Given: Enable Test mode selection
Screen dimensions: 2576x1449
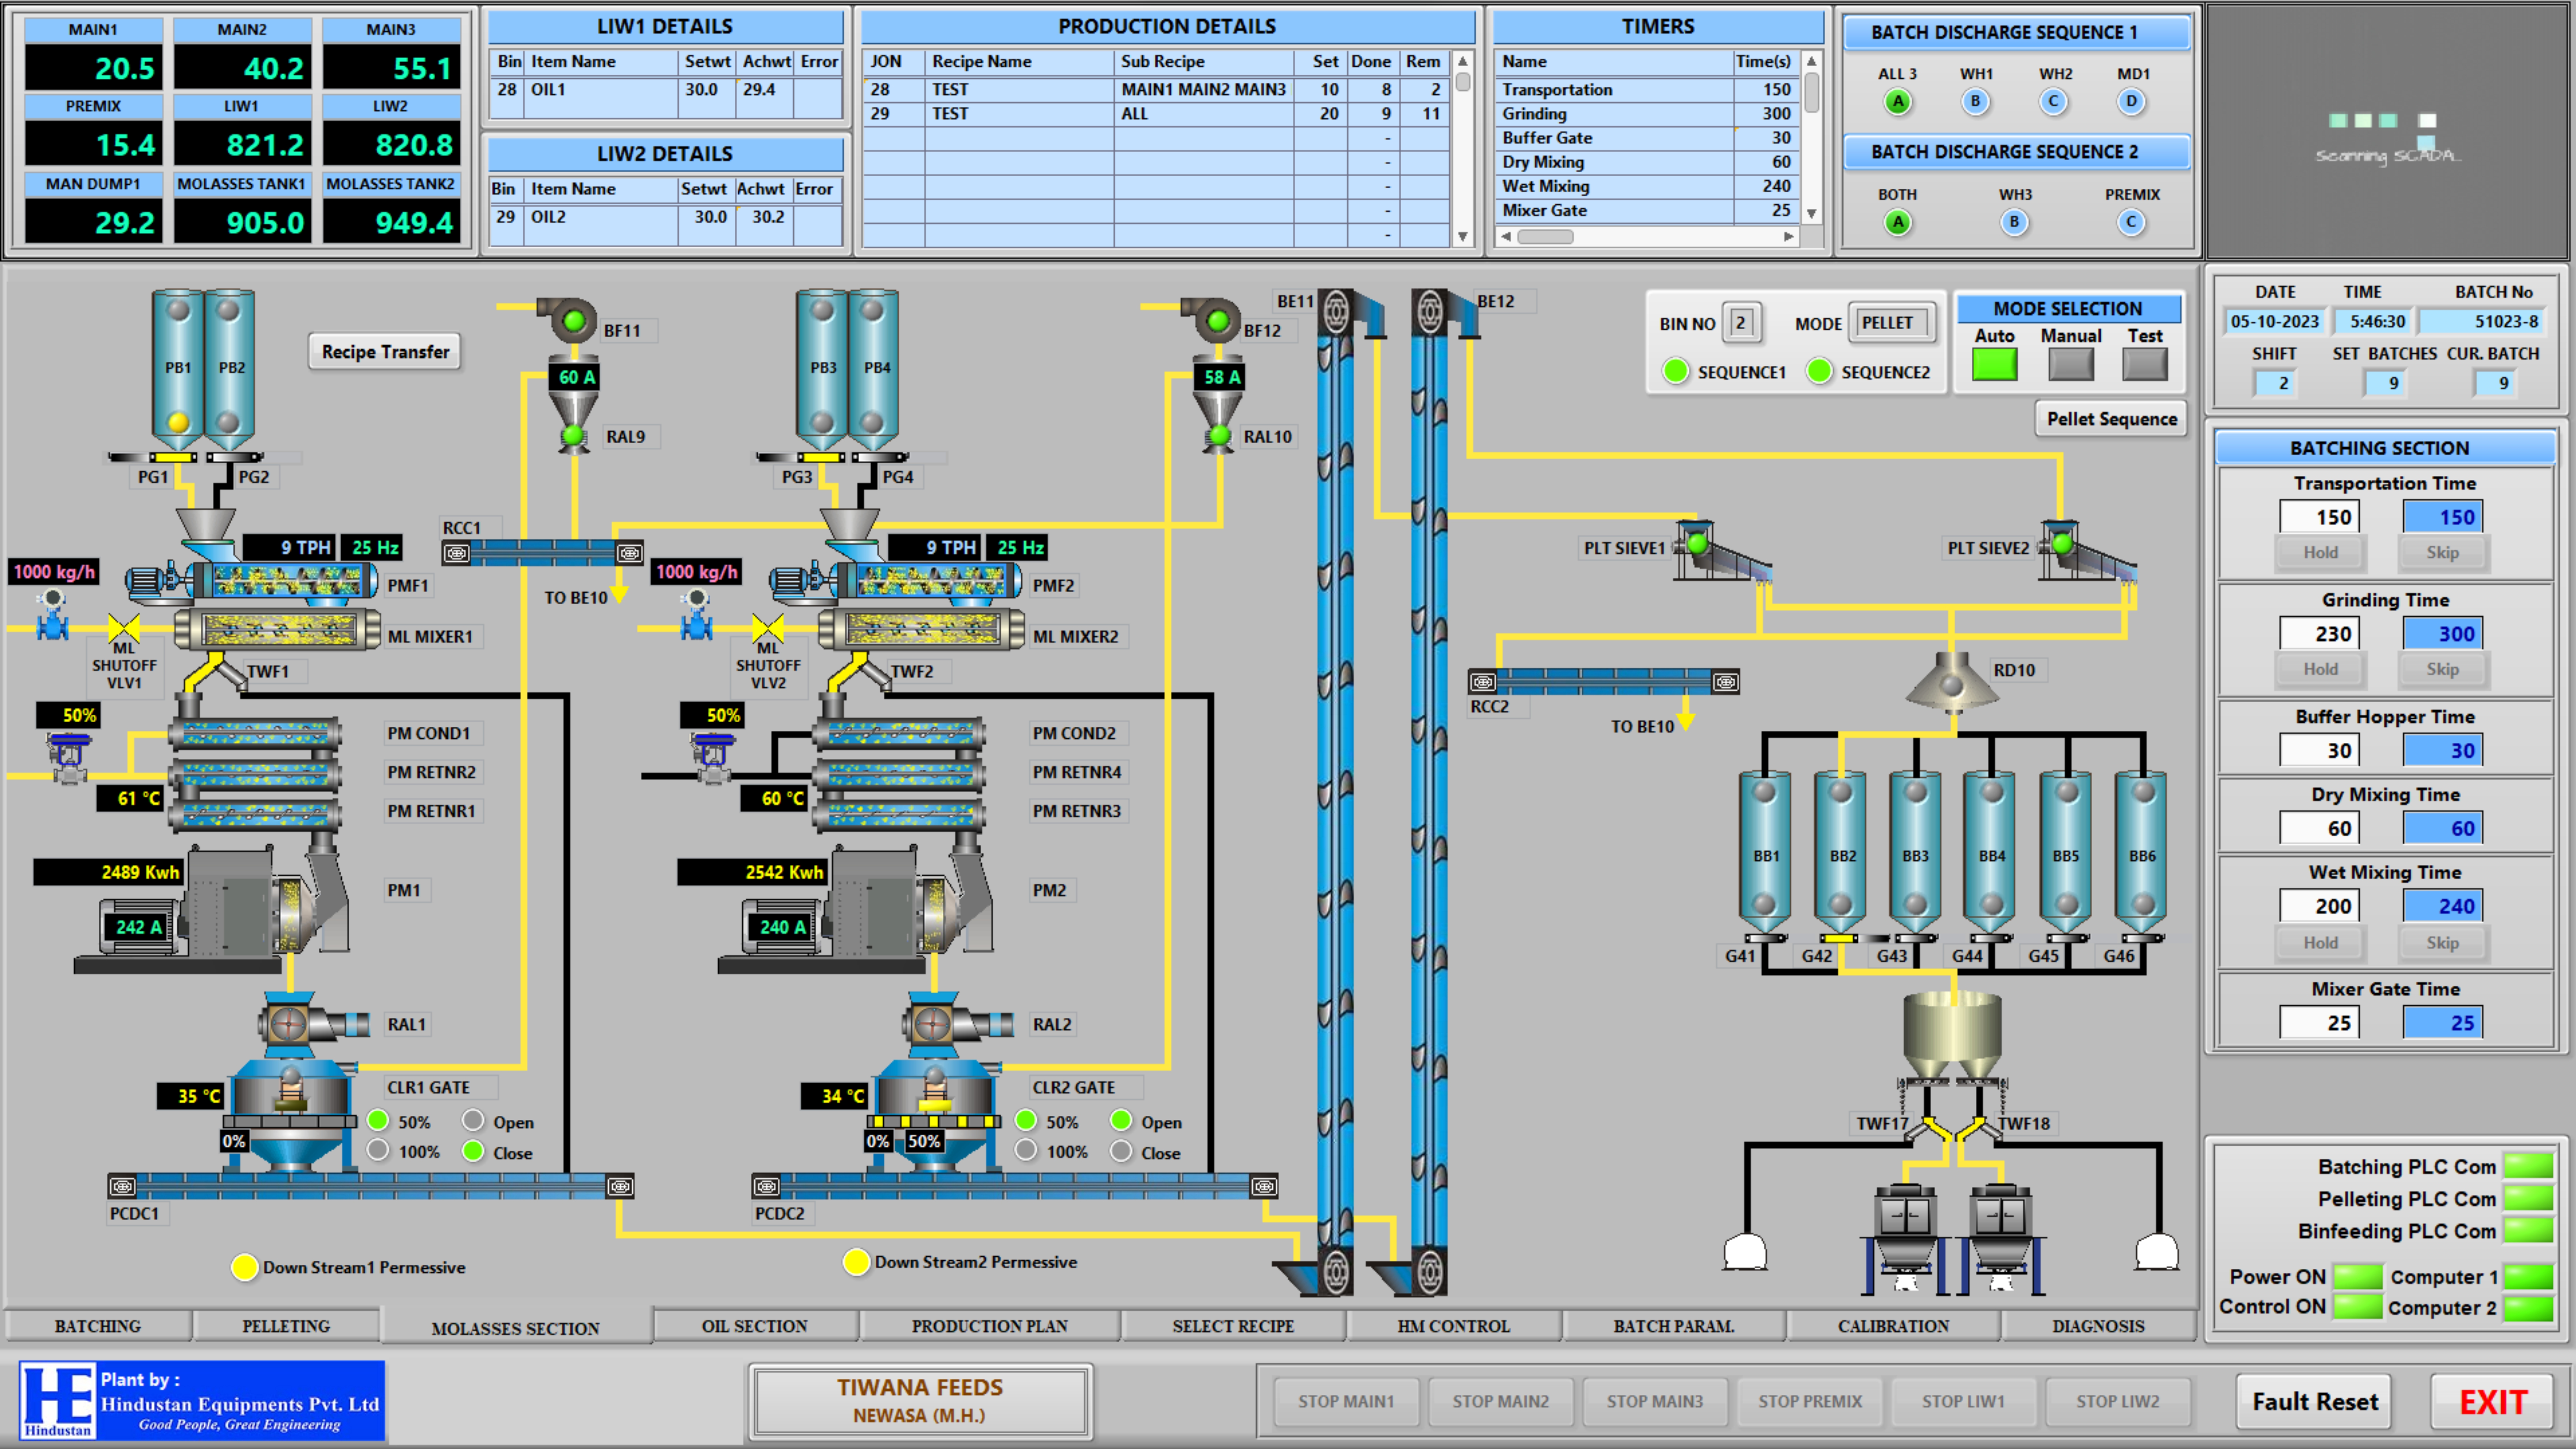Looking at the screenshot, I should [x=2145, y=364].
